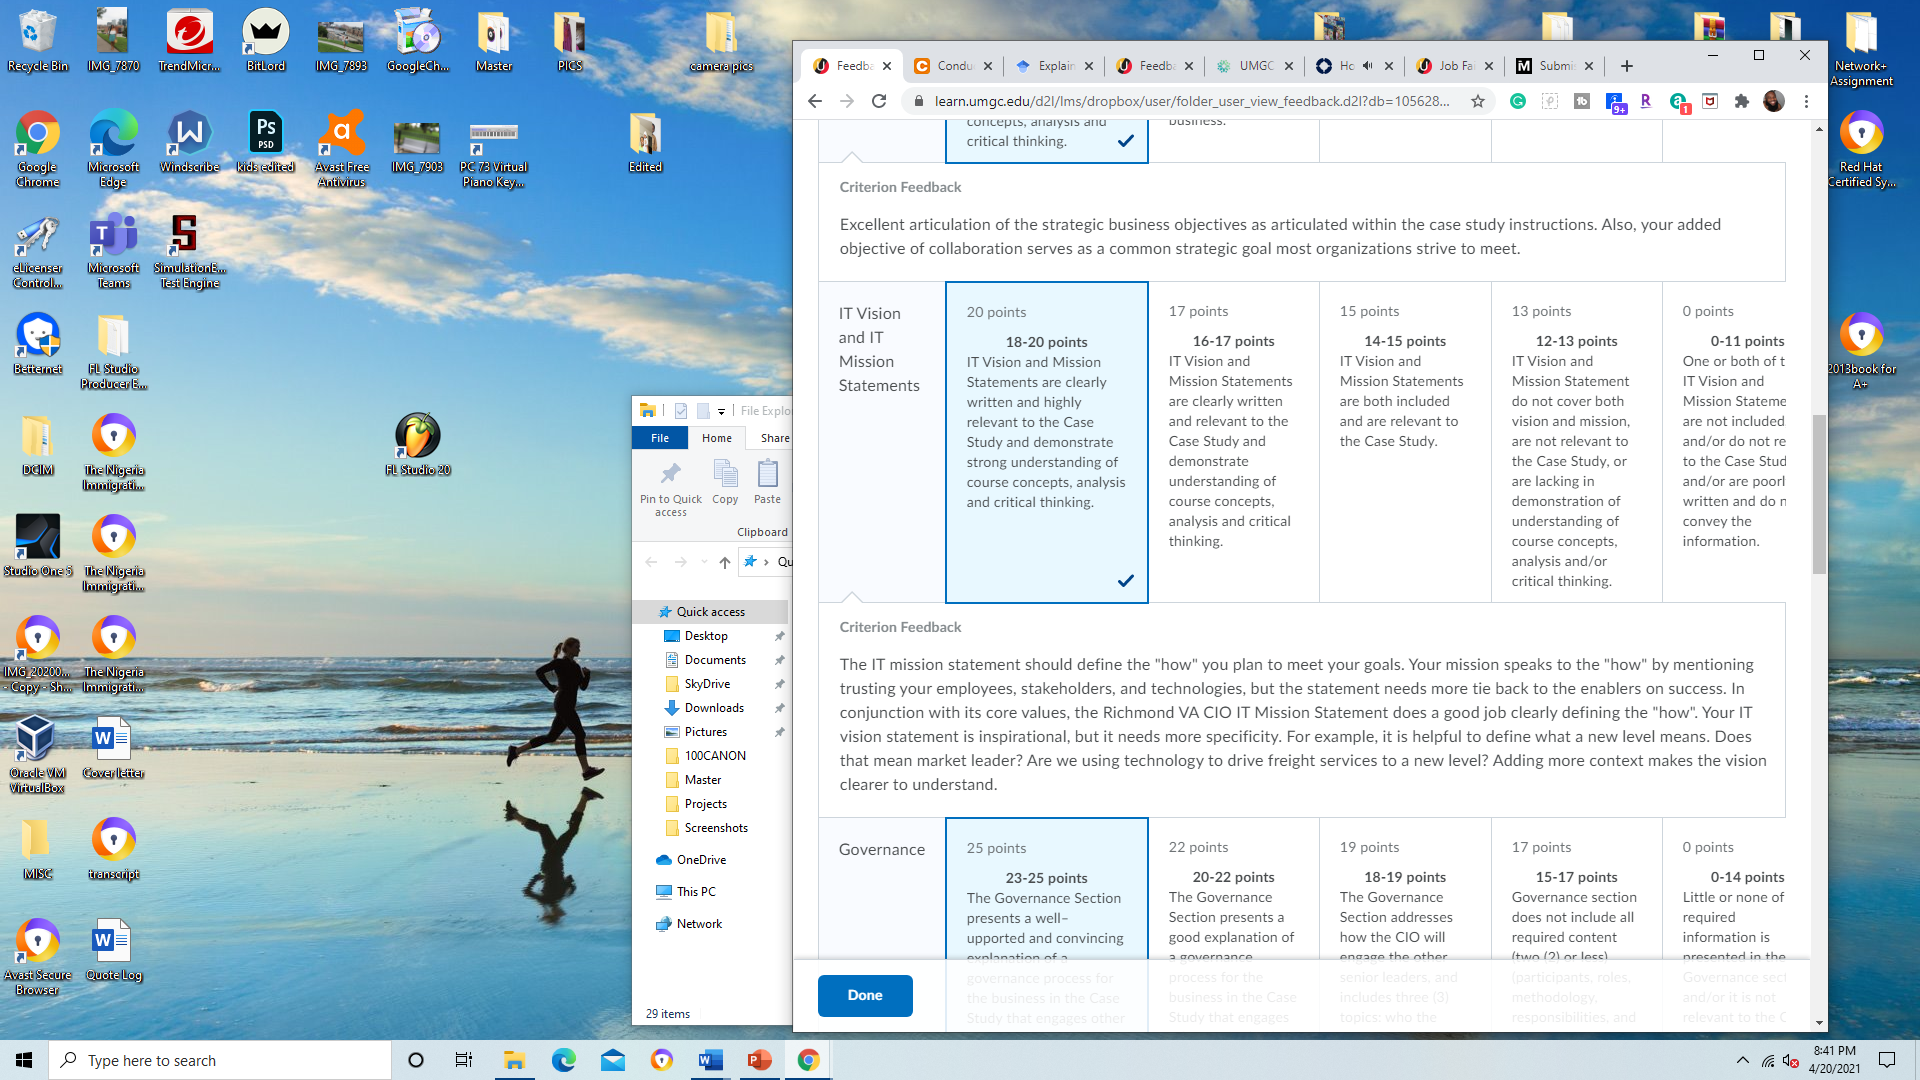The width and height of the screenshot is (1920, 1080).
Task: Select the 15 points IT Vision rubric level
Action: [x=1405, y=442]
